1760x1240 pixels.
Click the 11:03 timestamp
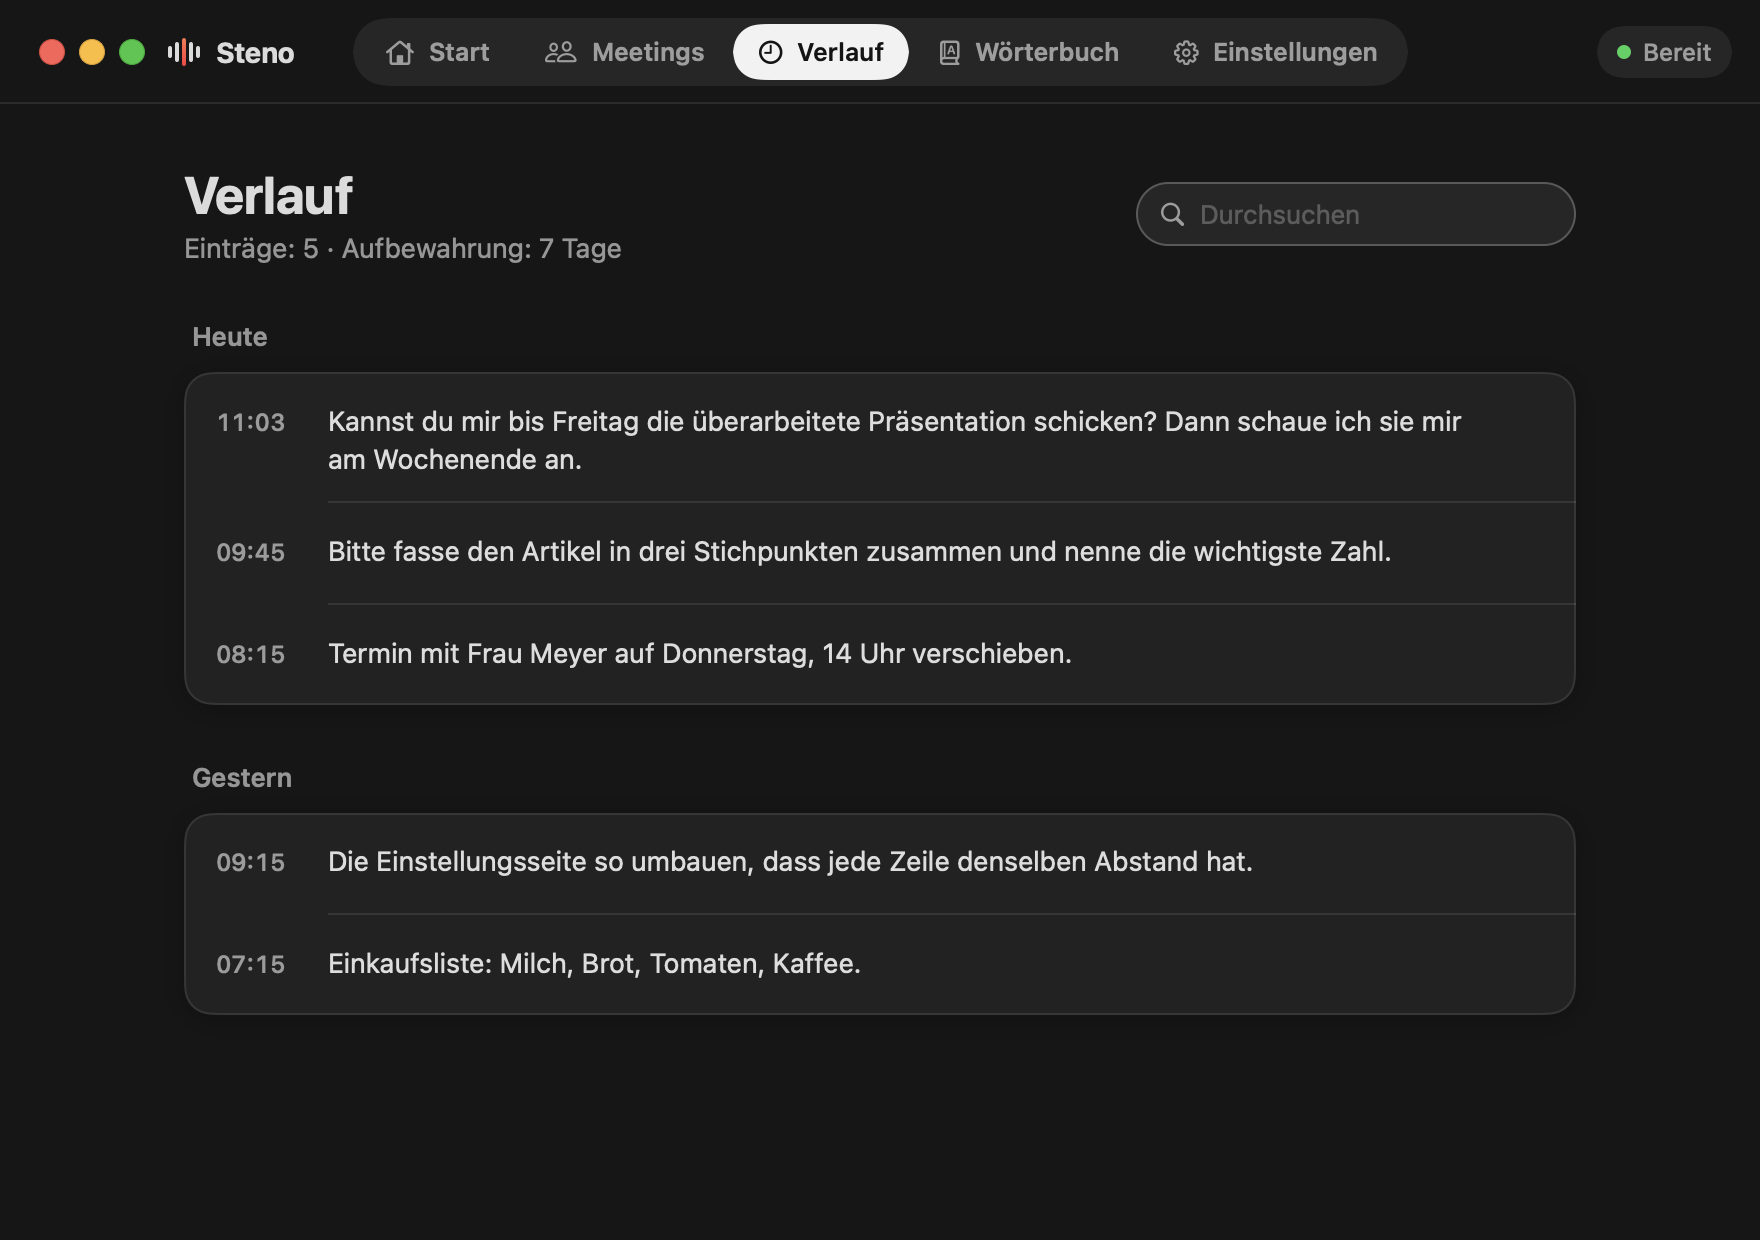click(x=251, y=423)
